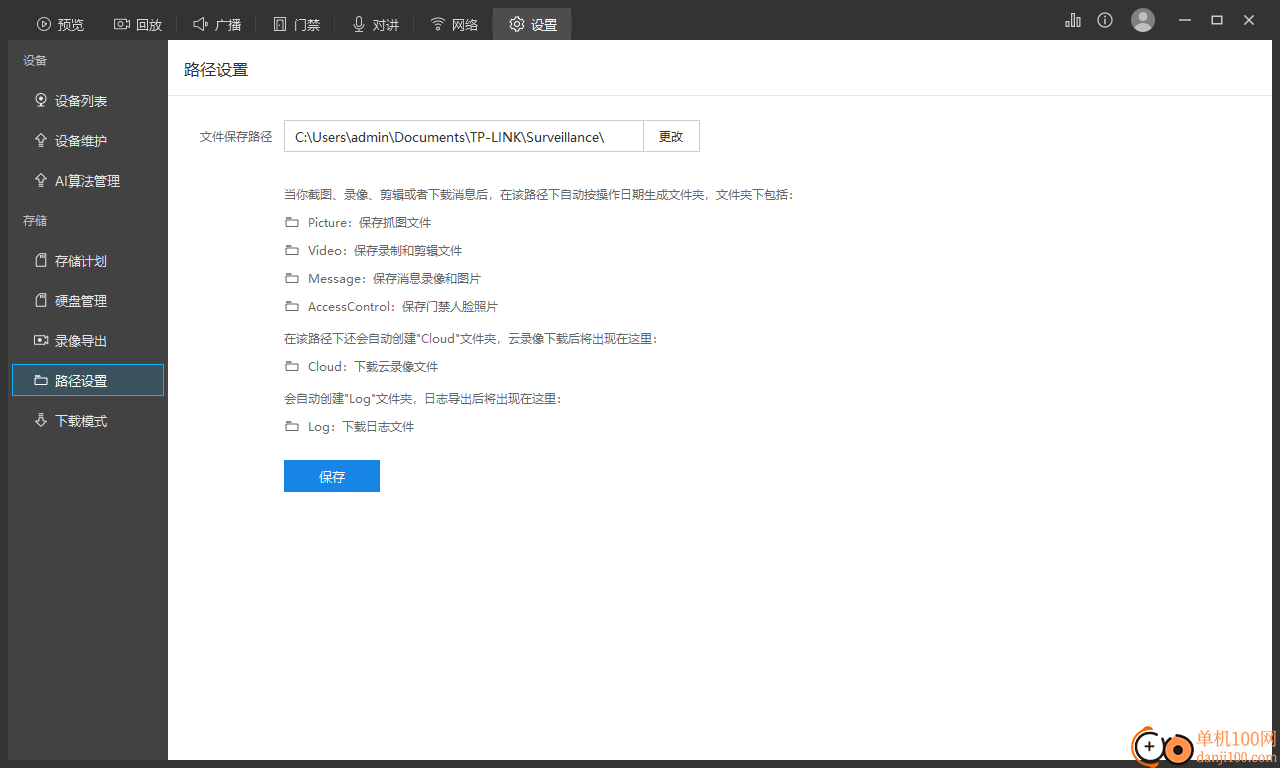Maximize the application window
This screenshot has height=768, width=1280.
tap(1217, 20)
